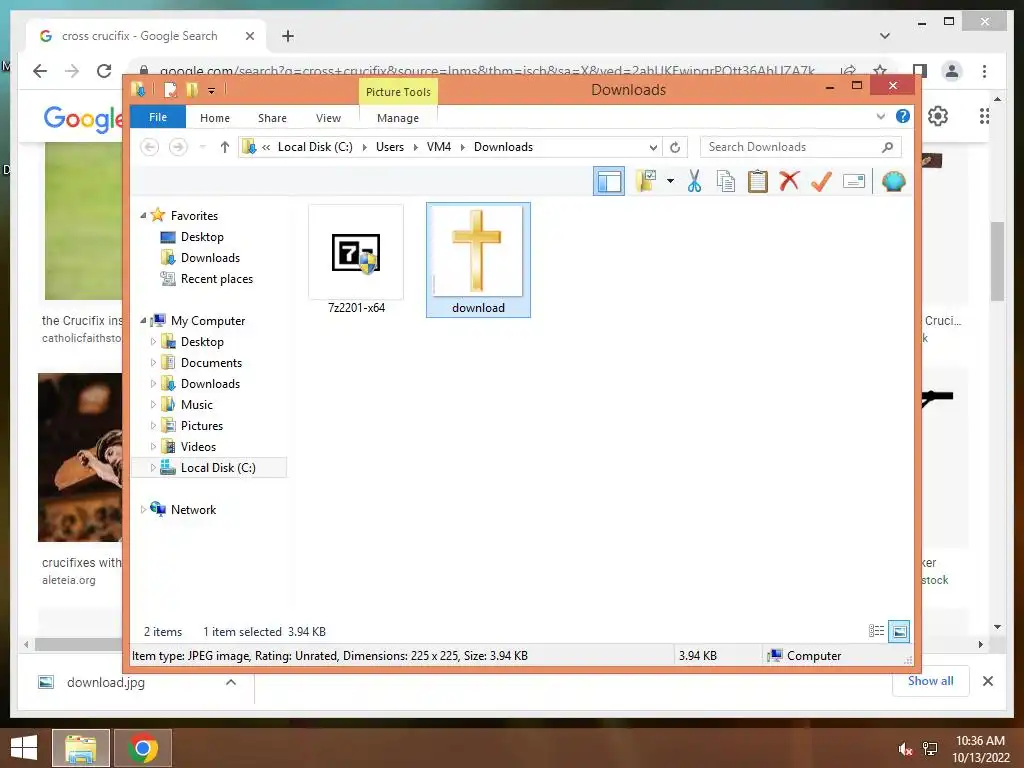Select Recent places in Favorites

[217, 279]
